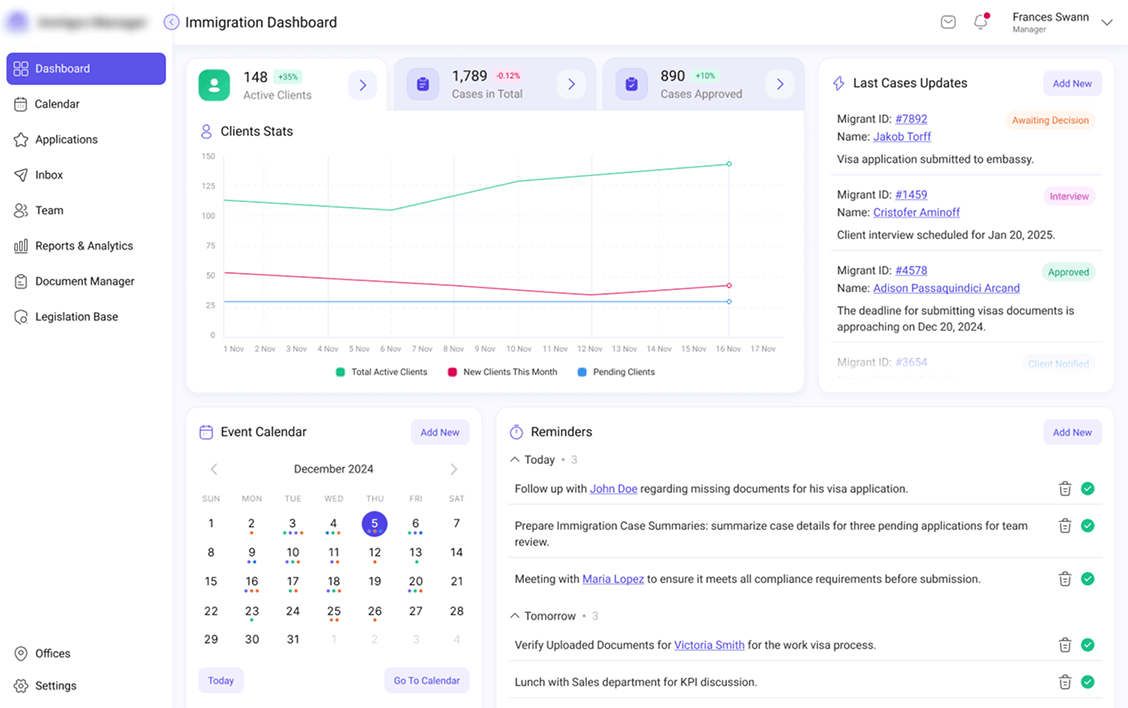Click the Active Clients green person icon
Image resolution: width=1128 pixels, height=708 pixels.
(x=214, y=85)
